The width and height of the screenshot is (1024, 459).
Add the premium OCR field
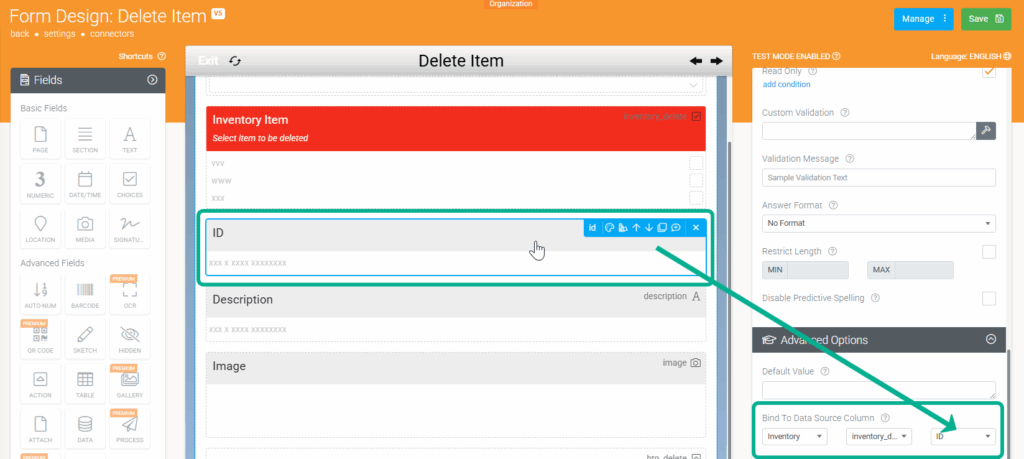[130, 295]
